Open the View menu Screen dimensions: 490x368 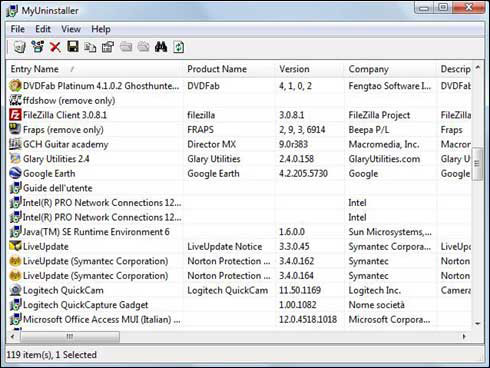point(71,29)
